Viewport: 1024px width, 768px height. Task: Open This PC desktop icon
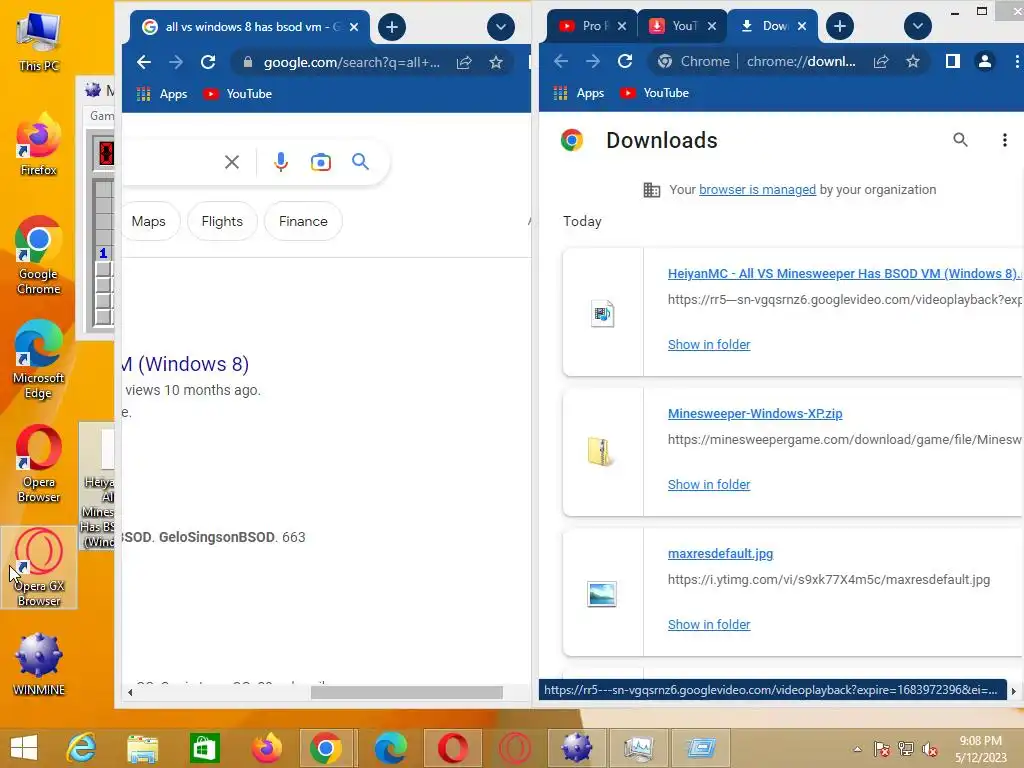(x=39, y=42)
